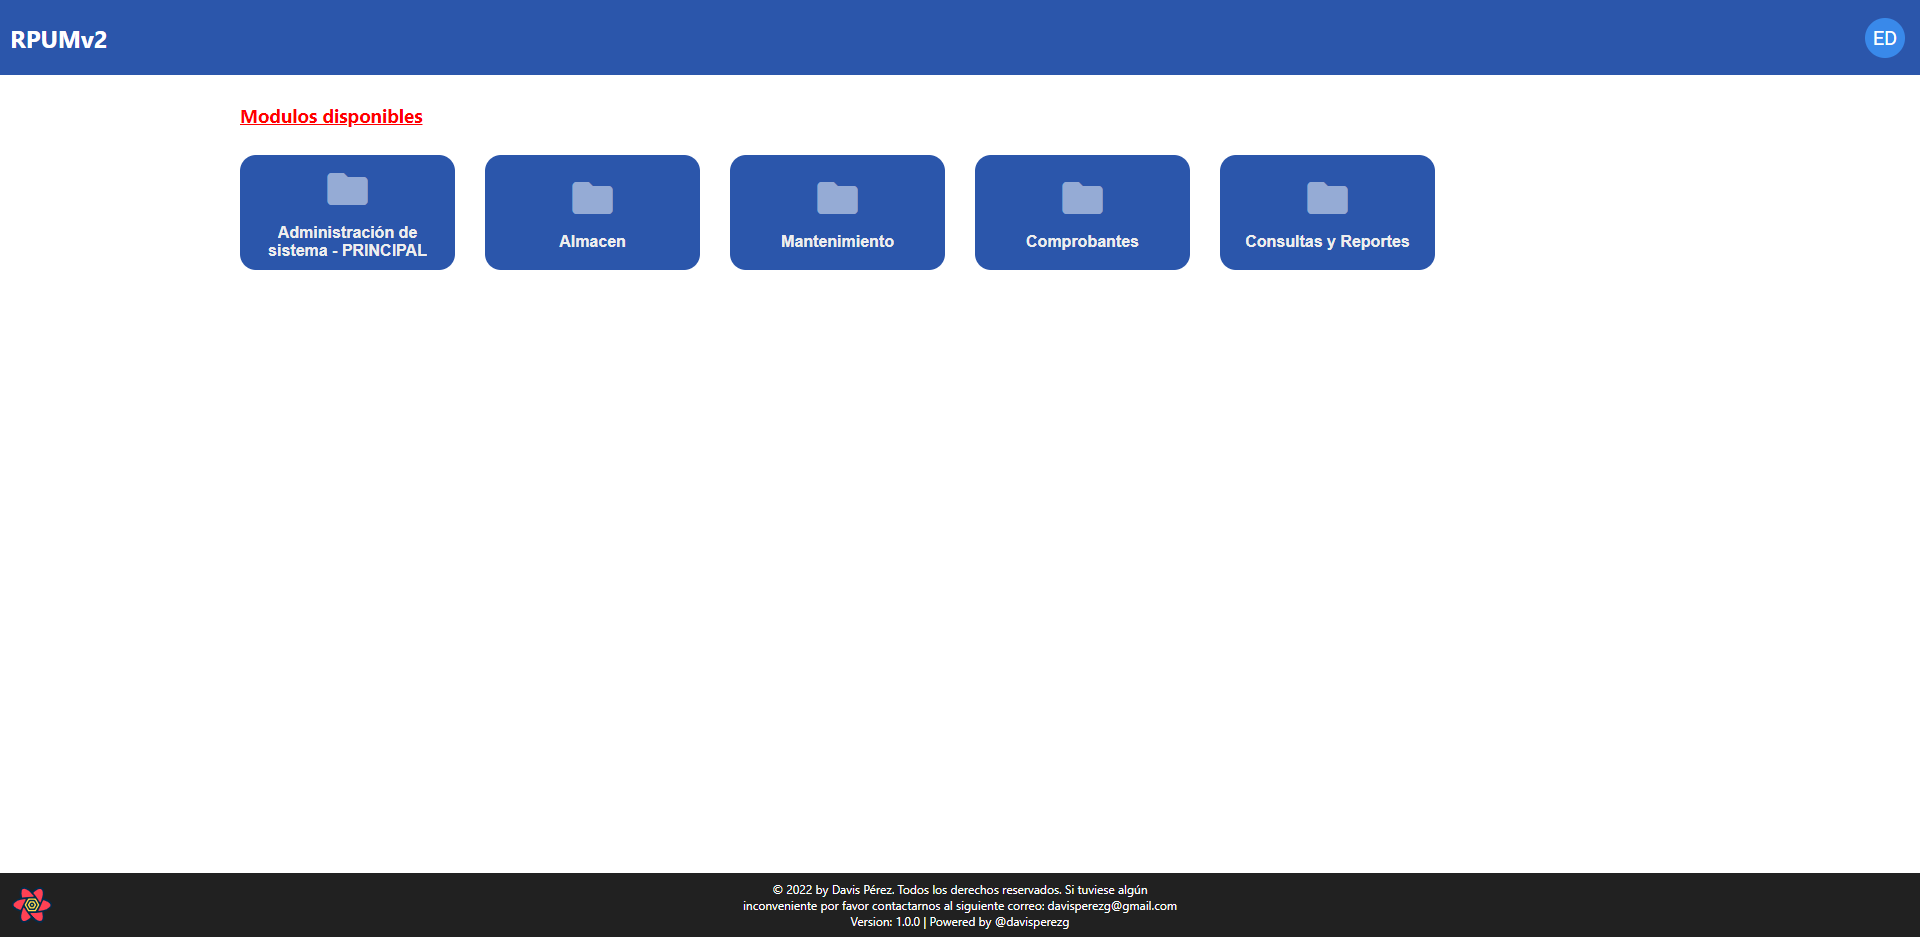Launch the Consultas y Reportes label

[x=1327, y=241]
